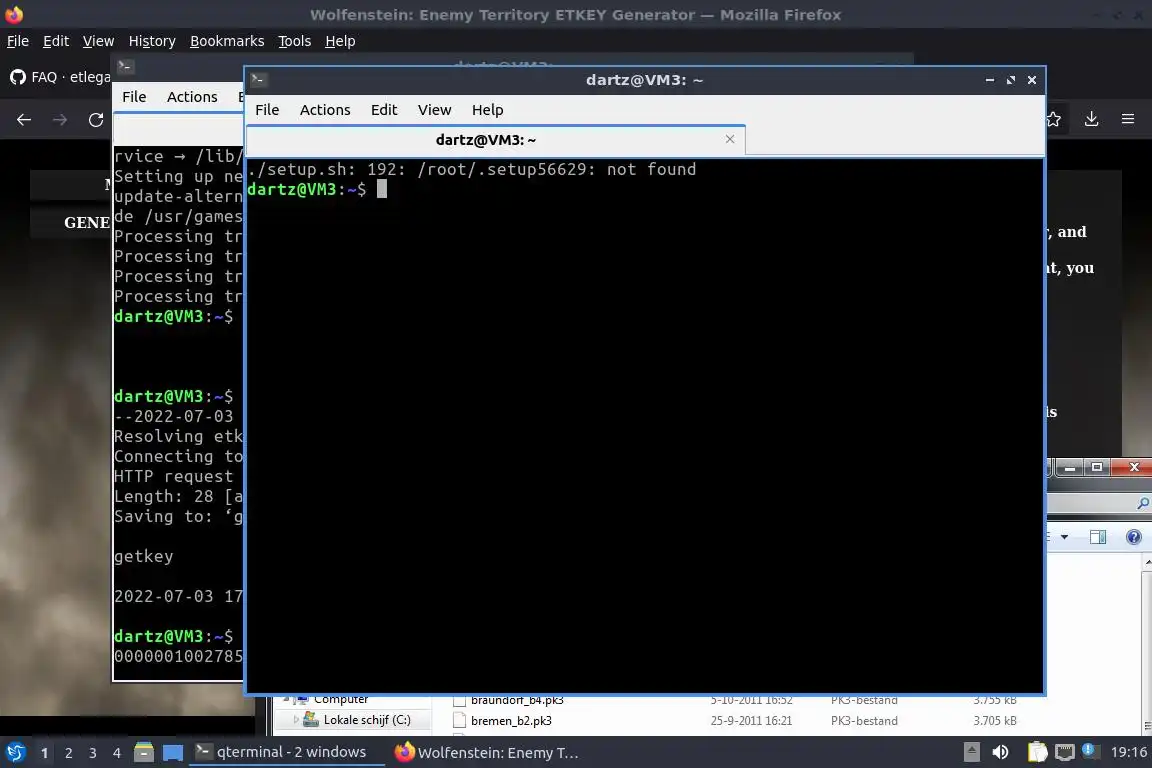Open the Firefox View menu
Screen dimensions: 1152x768
98,41
